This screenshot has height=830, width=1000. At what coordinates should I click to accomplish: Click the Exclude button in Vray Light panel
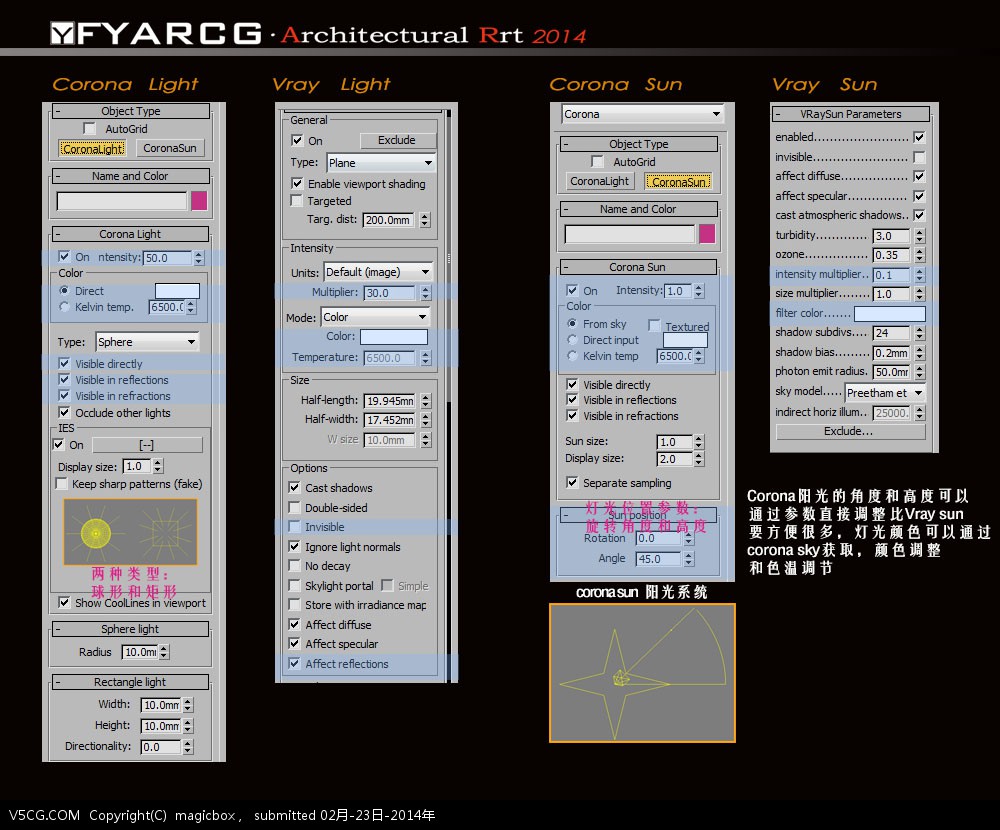(397, 140)
